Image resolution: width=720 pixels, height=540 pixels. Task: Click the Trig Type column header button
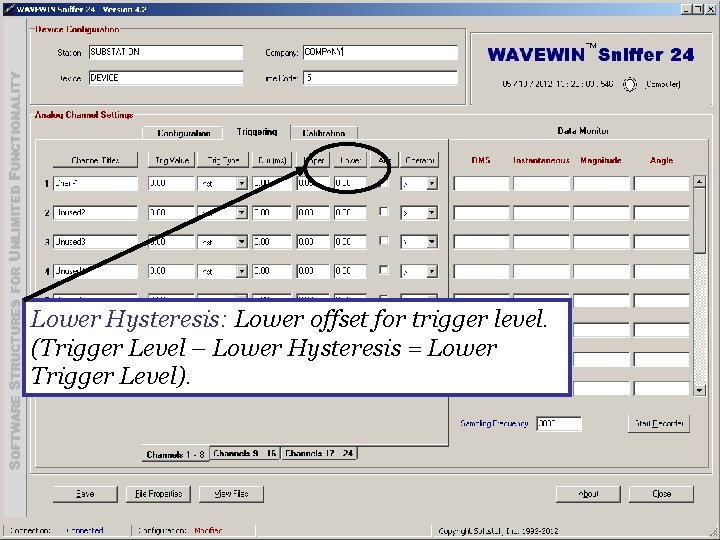click(x=223, y=160)
